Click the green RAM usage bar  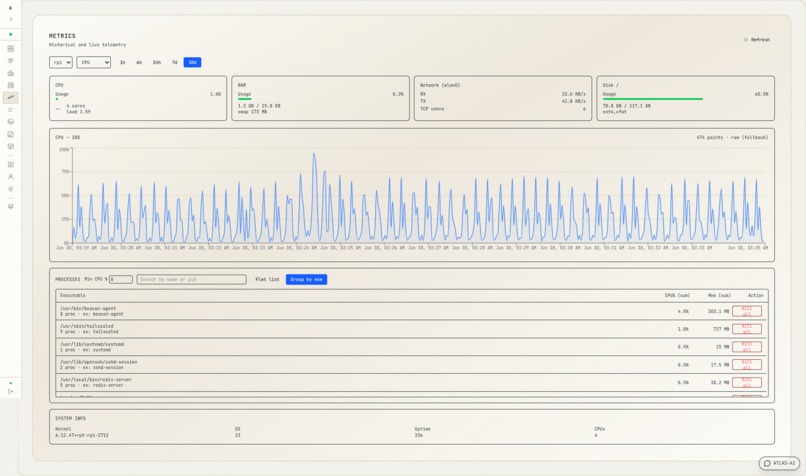tap(245, 99)
